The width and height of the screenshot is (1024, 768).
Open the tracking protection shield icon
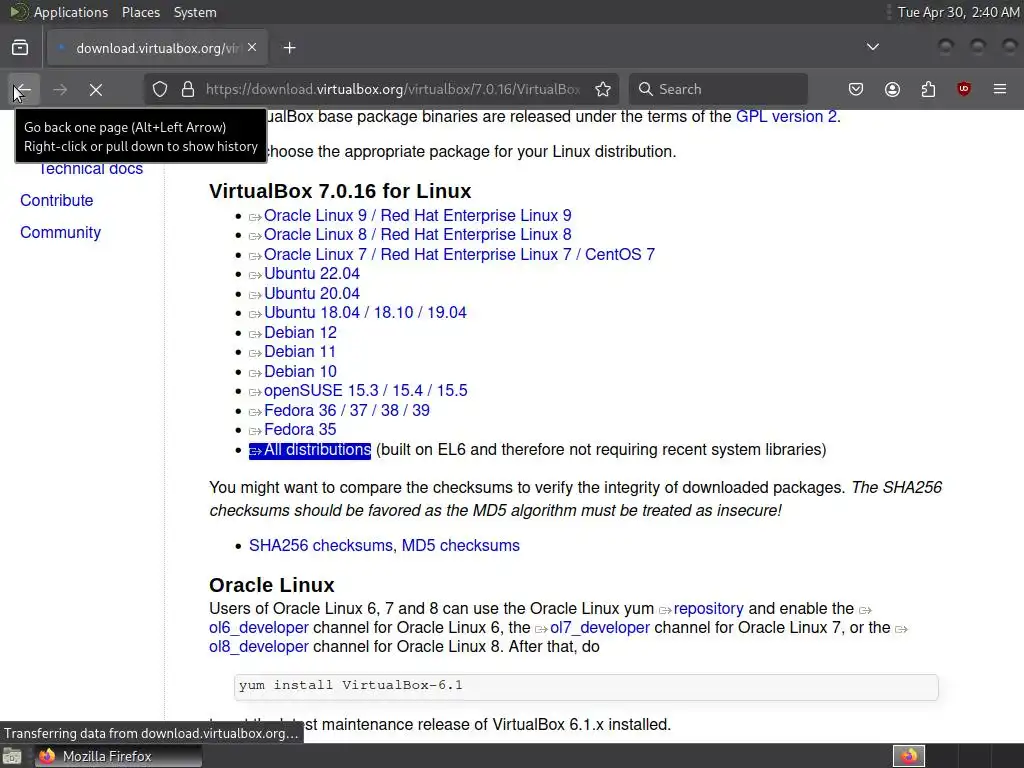click(x=160, y=89)
